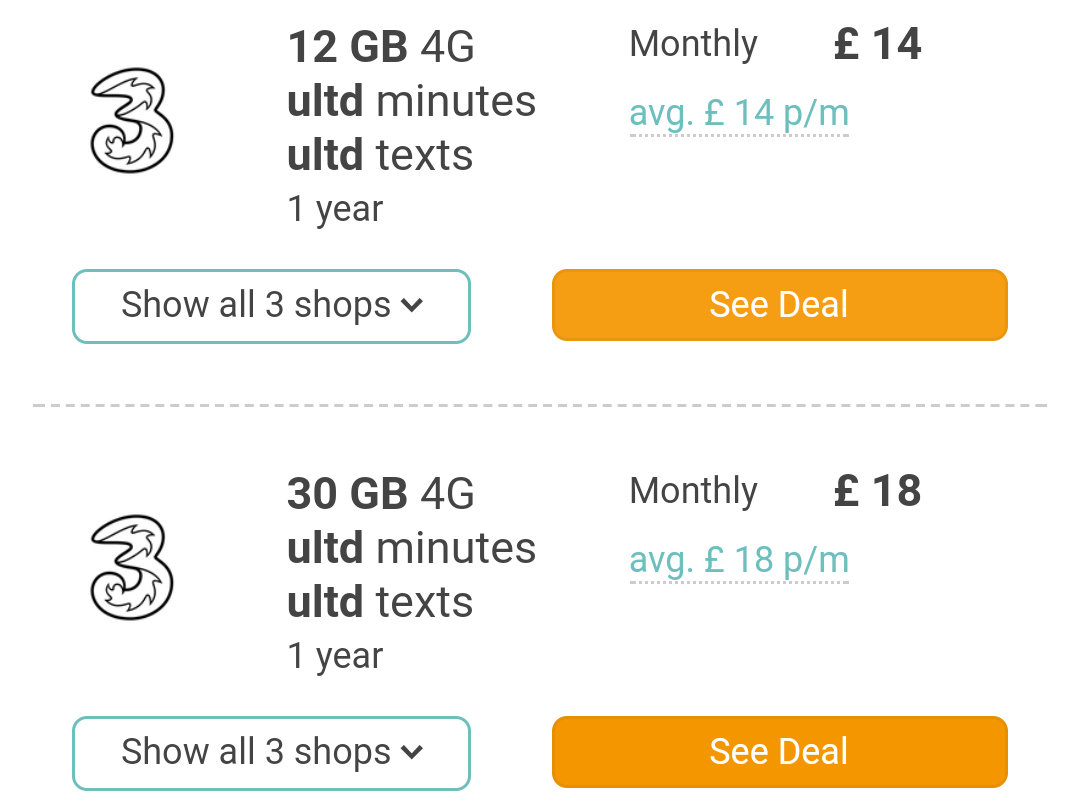Click ultd minutes in the 12 GB plan
1080x807 pixels.
[x=411, y=101]
